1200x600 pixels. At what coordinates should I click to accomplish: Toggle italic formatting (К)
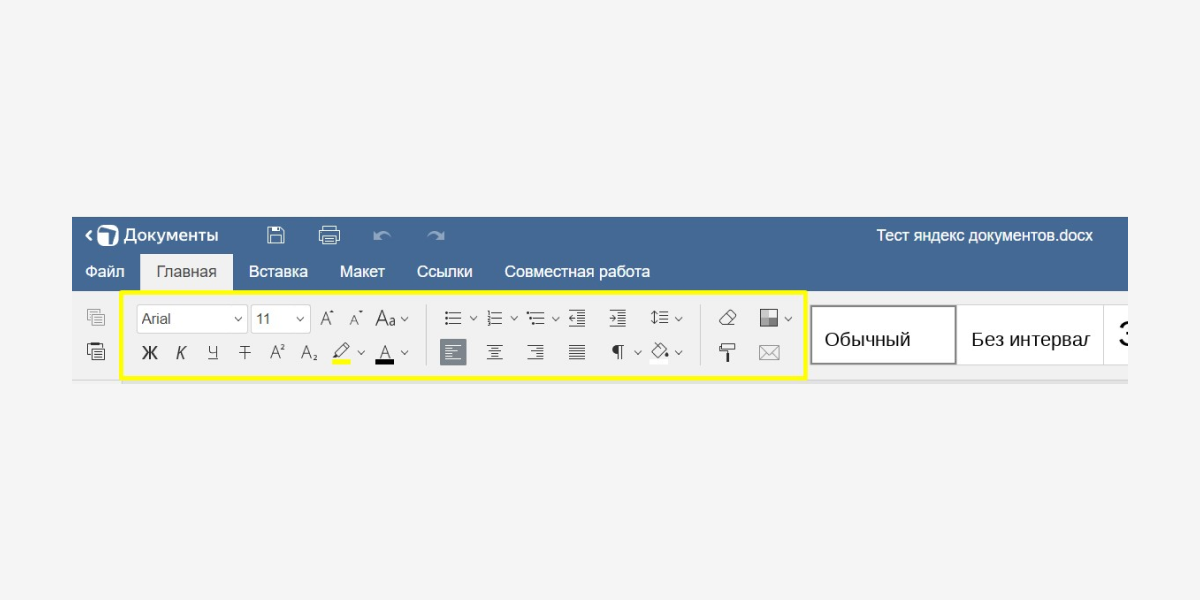[x=181, y=352]
